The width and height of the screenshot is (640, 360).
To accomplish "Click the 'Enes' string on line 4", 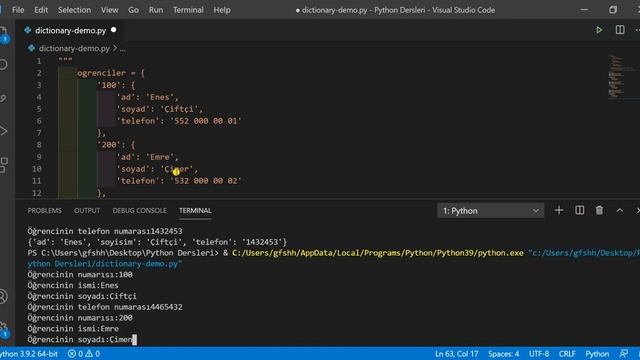I will tap(160, 97).
